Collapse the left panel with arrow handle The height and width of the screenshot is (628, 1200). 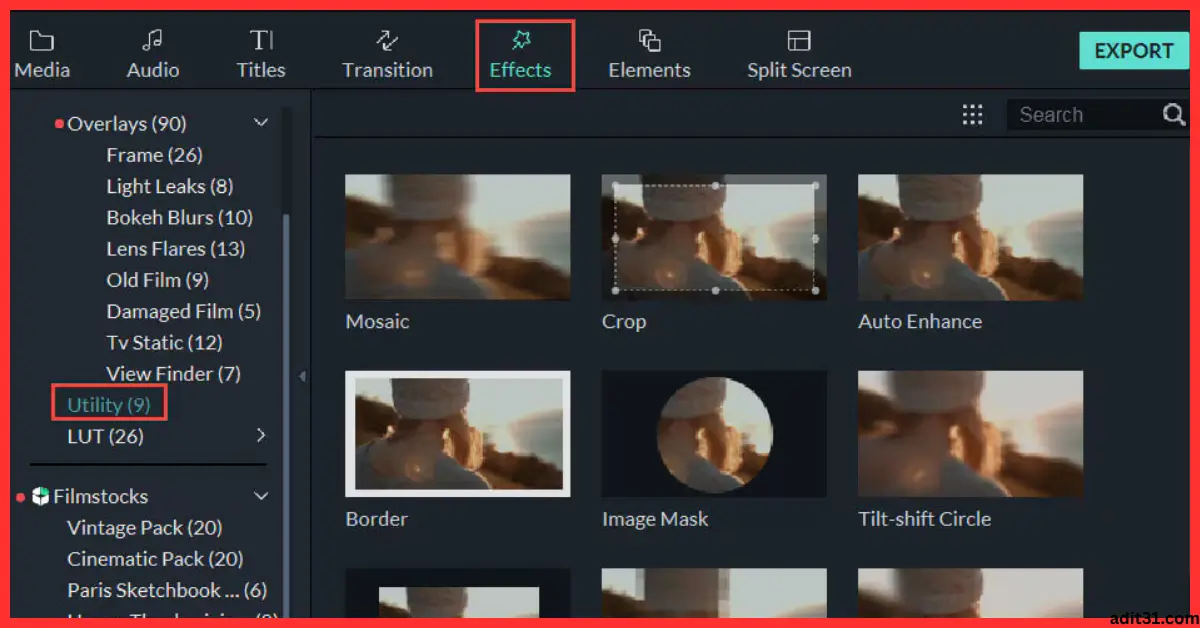302,377
